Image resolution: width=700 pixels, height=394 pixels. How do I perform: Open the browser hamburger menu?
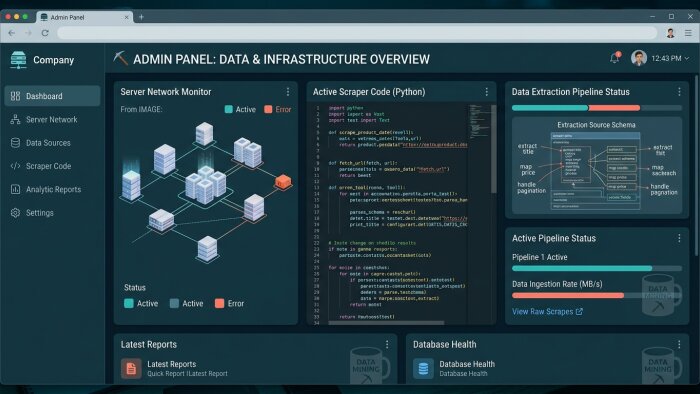pyautogui.click(x=688, y=33)
